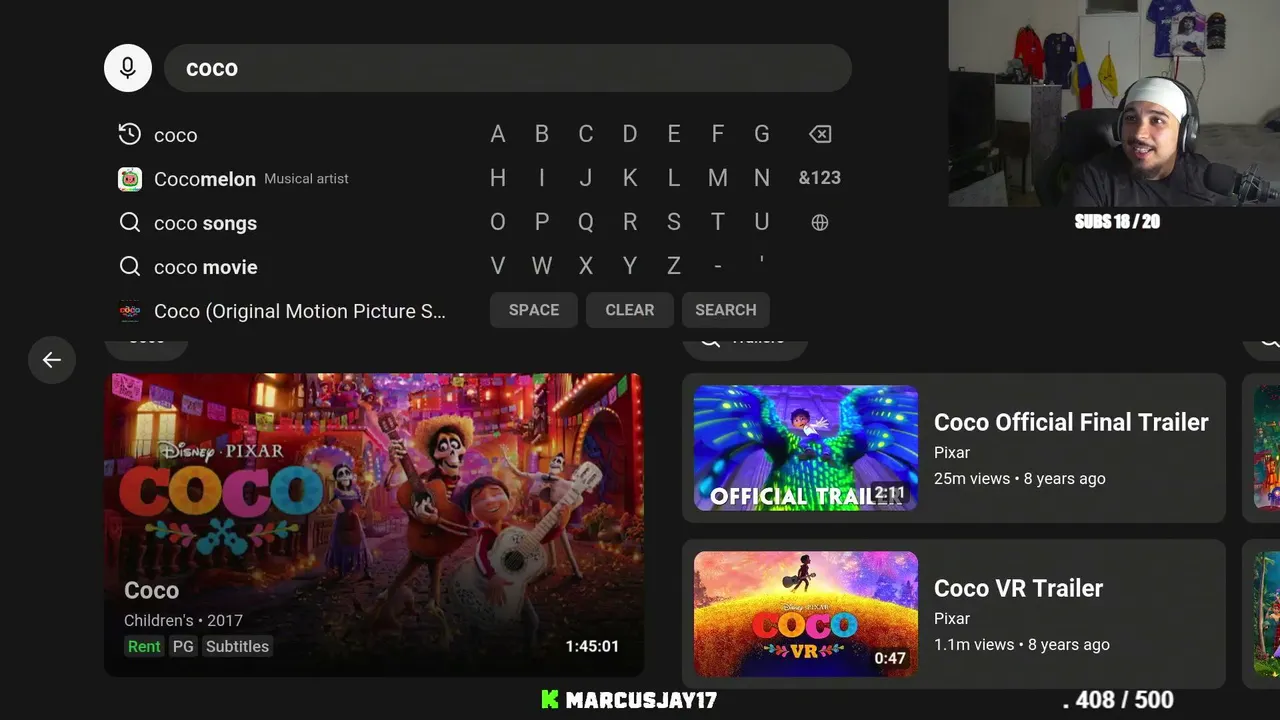Switch to &123 symbols keyboard
The image size is (1280, 720).
click(x=820, y=178)
